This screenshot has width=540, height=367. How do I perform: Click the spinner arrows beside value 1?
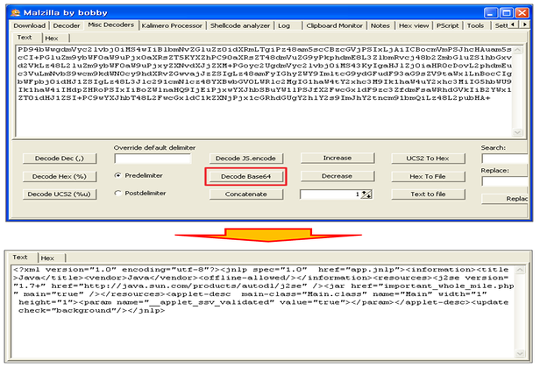(x=366, y=195)
